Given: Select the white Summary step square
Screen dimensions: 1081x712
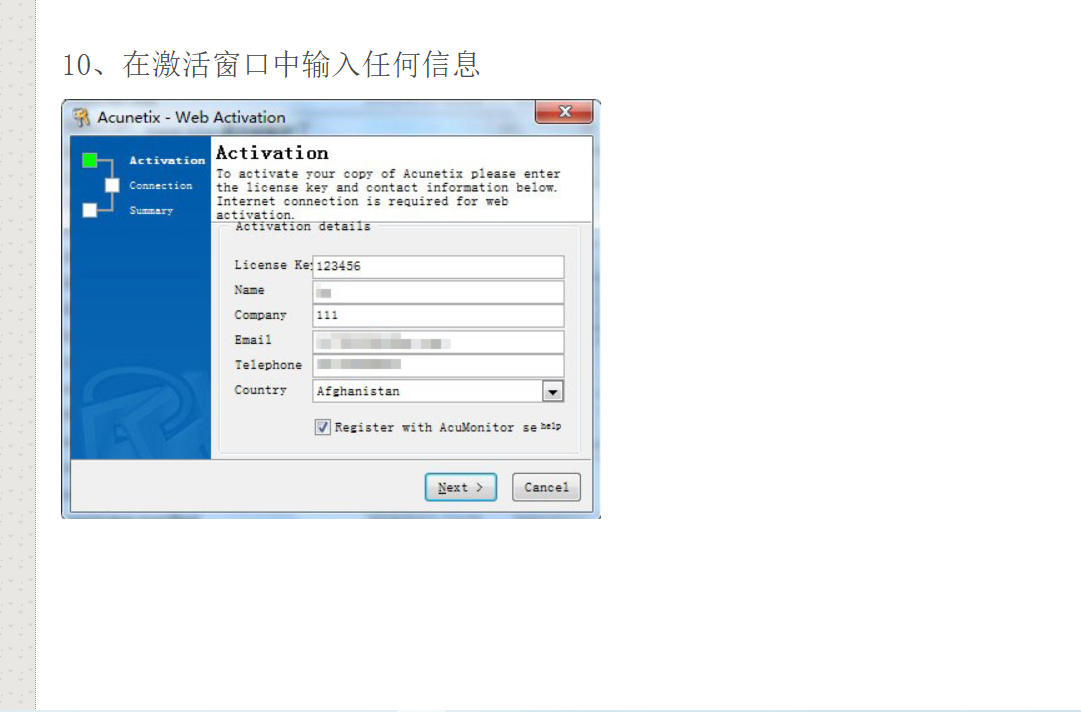Looking at the screenshot, I should [x=90, y=210].
